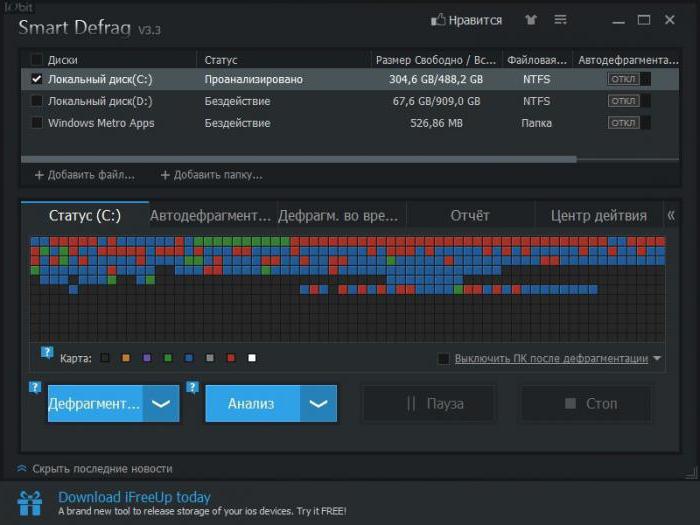Image resolution: width=700 pixels, height=525 pixels.
Task: Open Download iFreeUp today link
Action: (134, 497)
